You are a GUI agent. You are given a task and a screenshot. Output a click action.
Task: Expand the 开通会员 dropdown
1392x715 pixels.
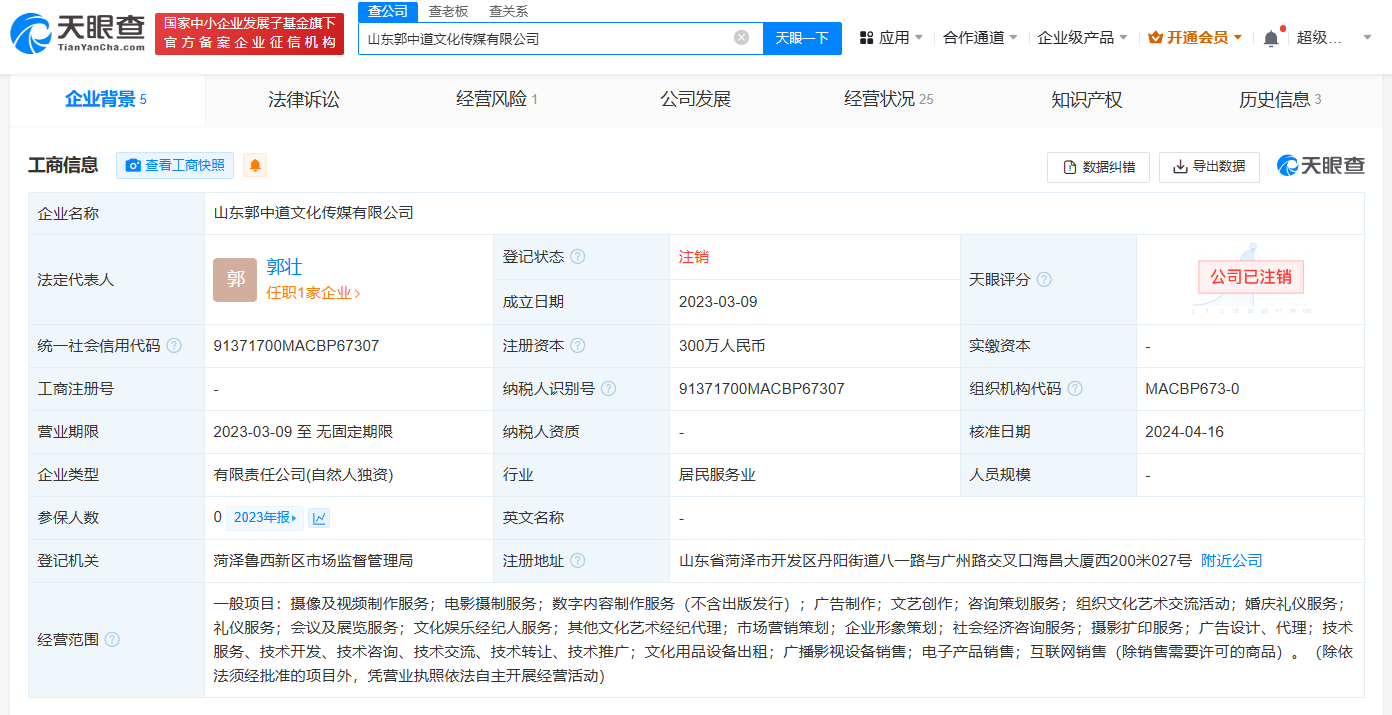click(x=1195, y=36)
